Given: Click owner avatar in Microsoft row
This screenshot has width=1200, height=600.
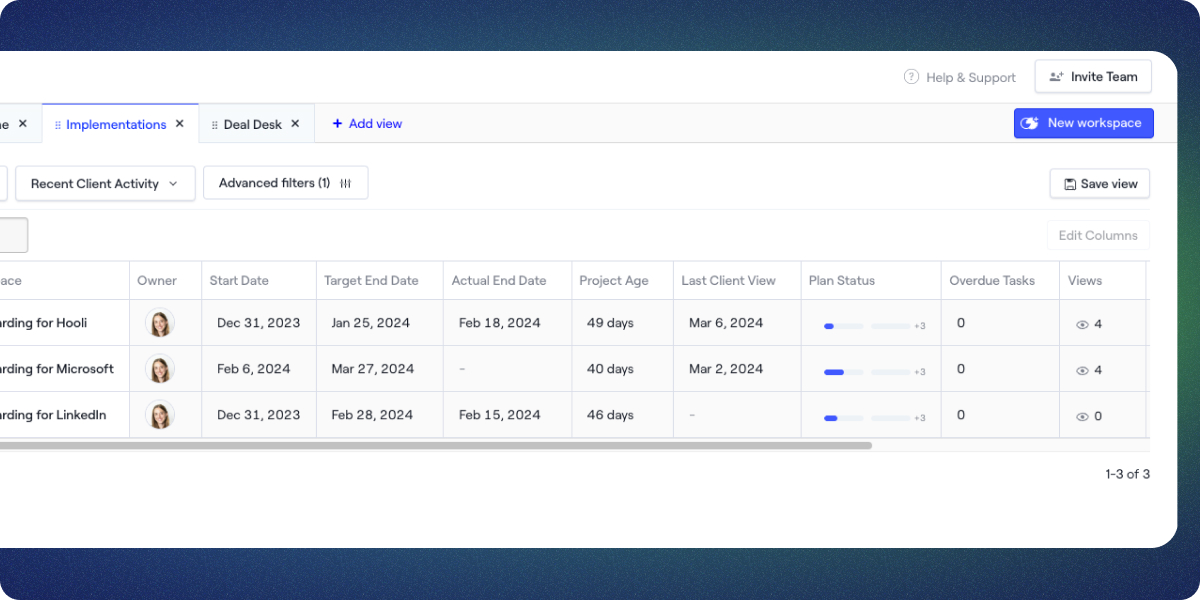Looking at the screenshot, I should (160, 369).
